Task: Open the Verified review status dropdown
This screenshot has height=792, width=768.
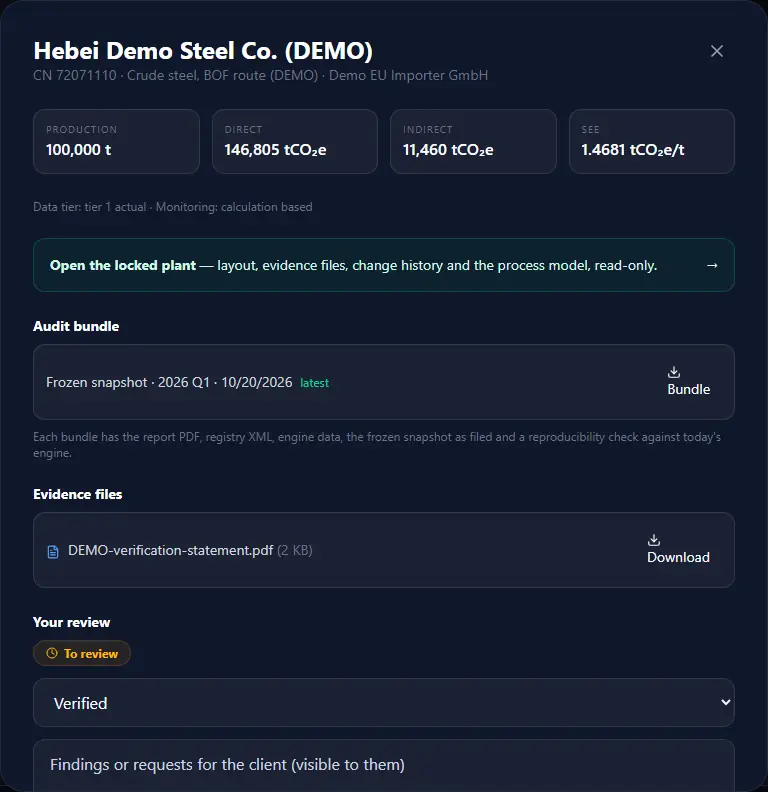Action: coord(383,703)
